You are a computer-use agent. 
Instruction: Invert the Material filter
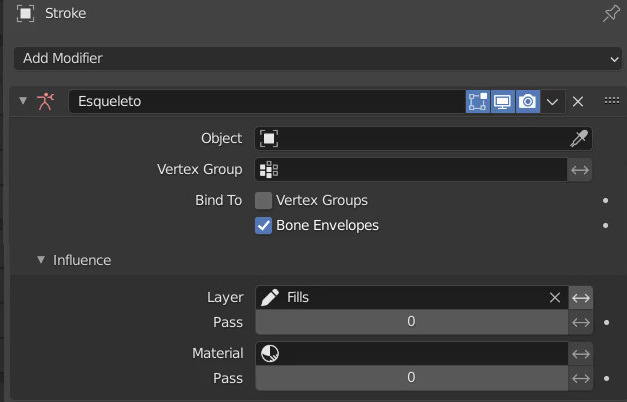(x=581, y=354)
